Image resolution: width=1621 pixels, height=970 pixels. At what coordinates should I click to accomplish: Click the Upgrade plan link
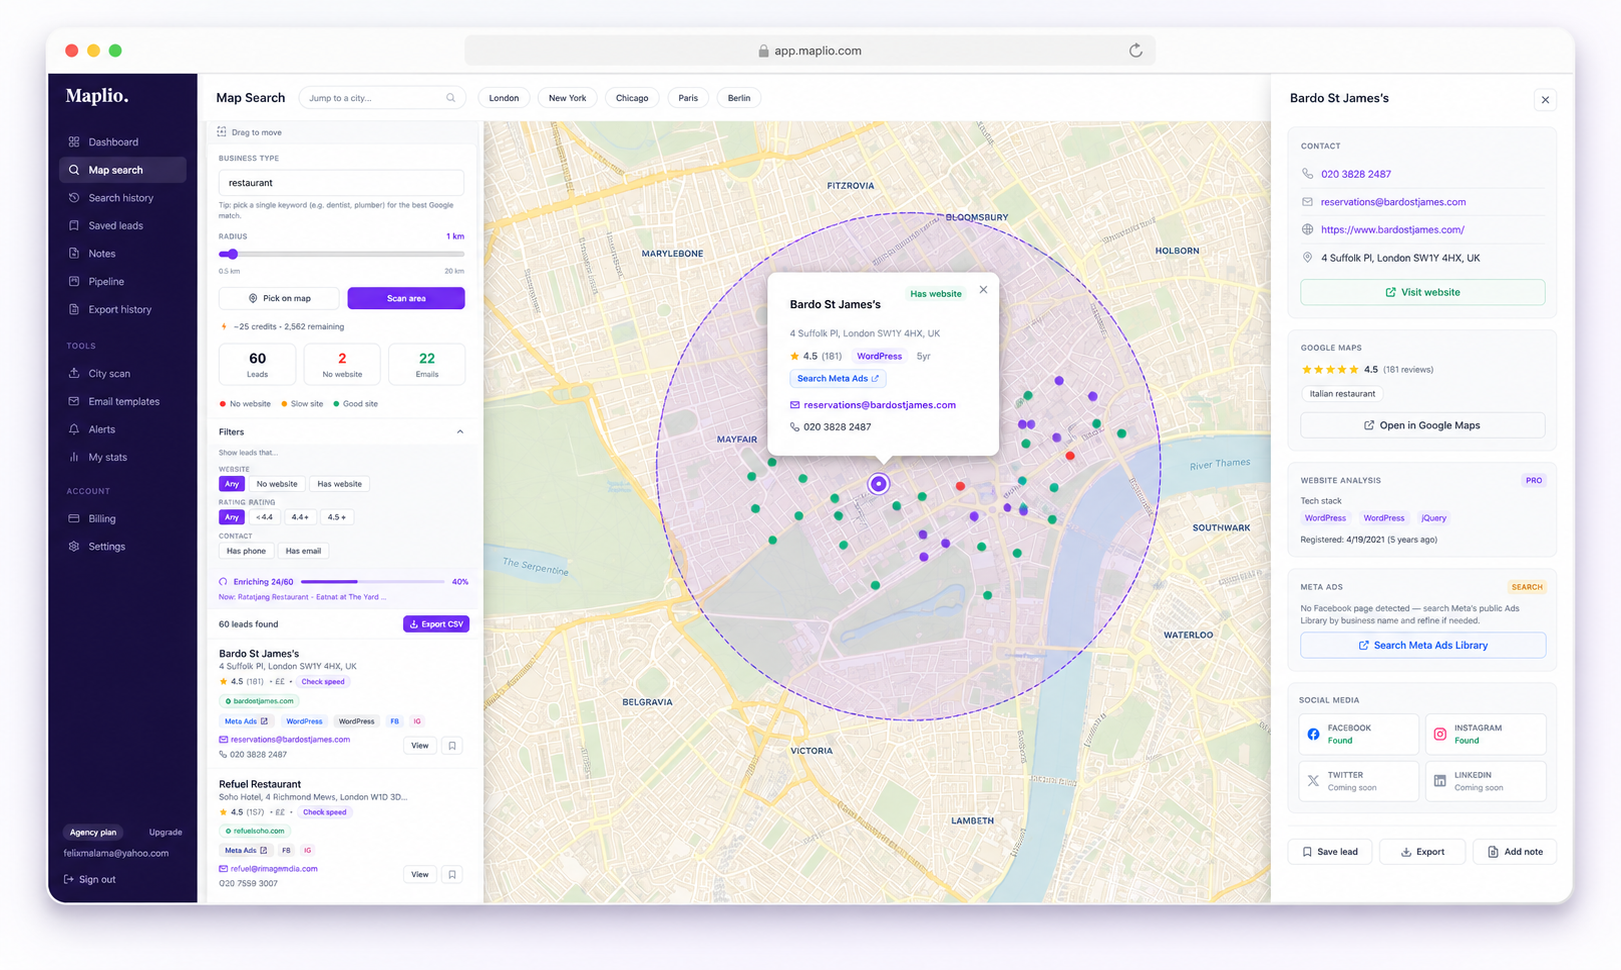point(165,832)
